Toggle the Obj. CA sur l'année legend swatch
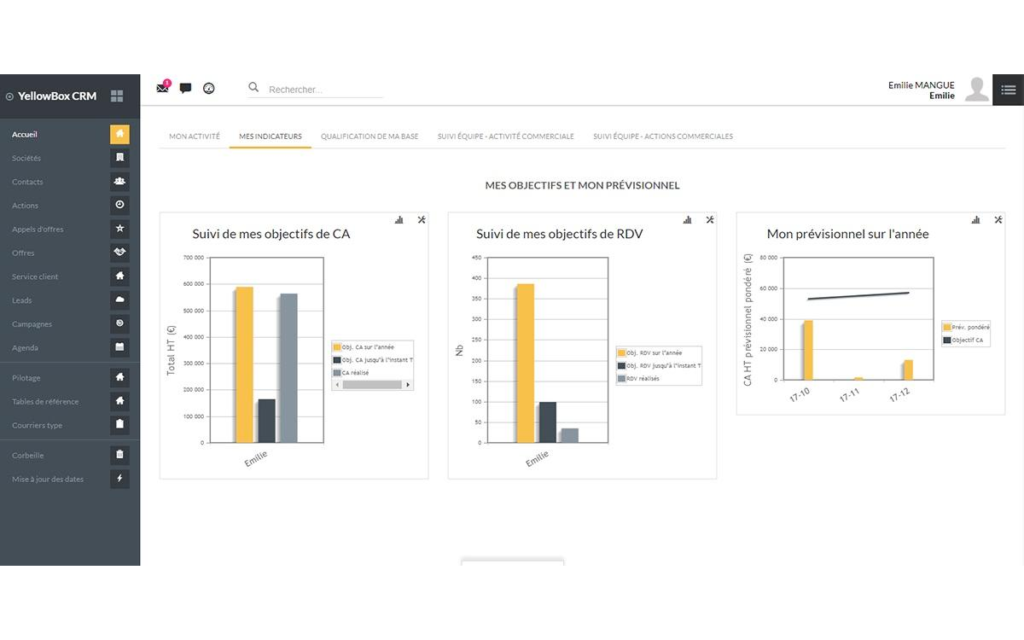 click(337, 347)
